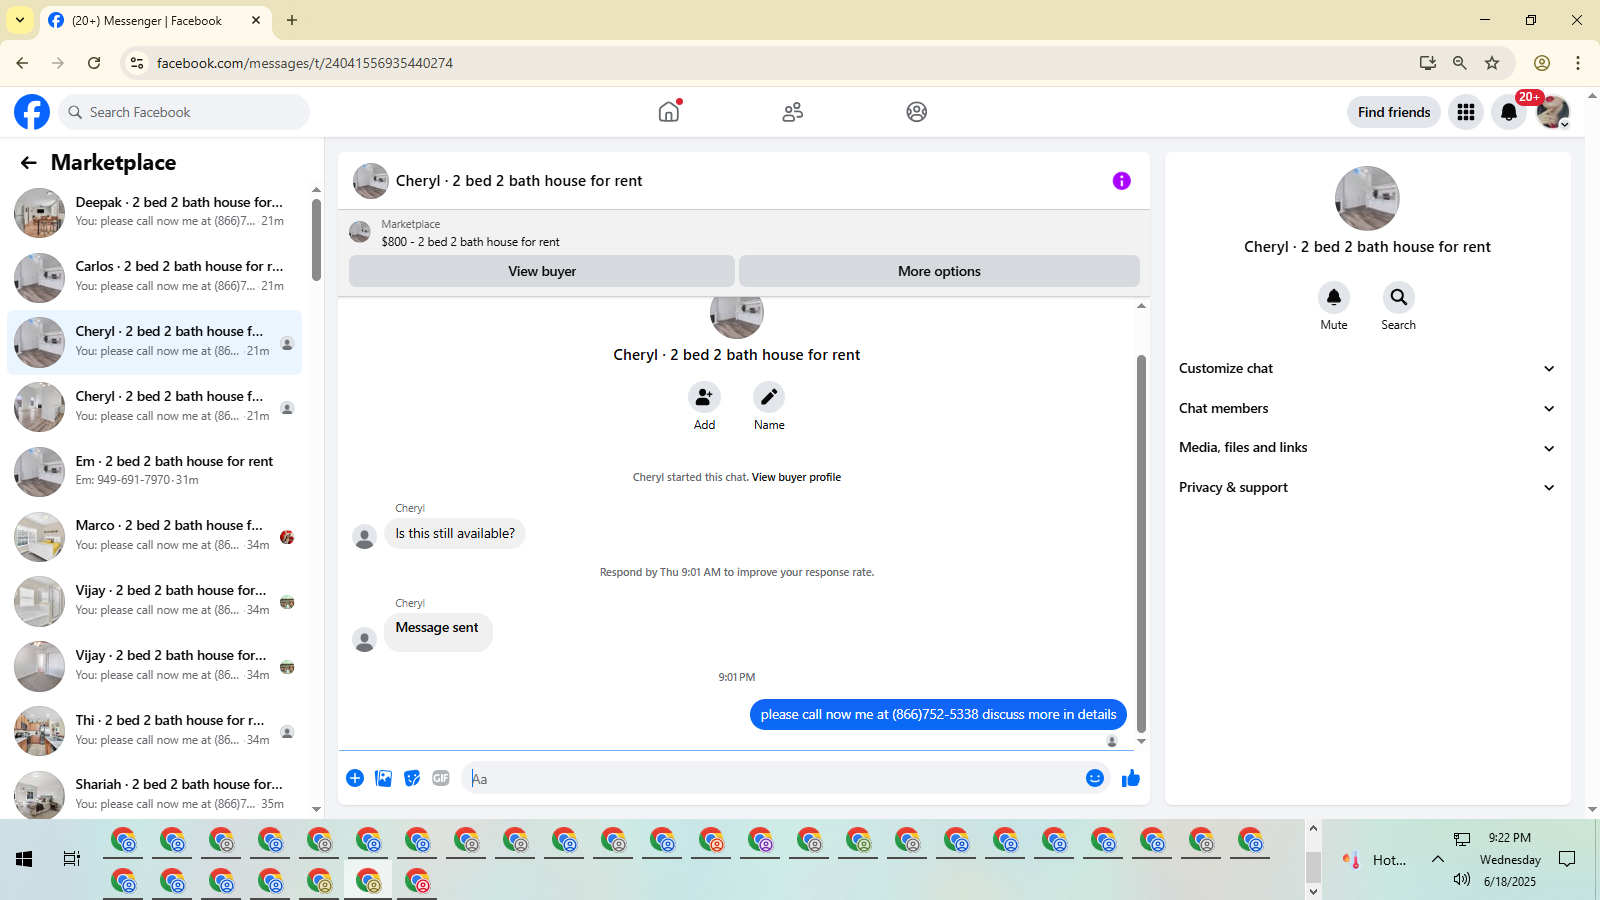Open Em's conversation with phone number
The height and width of the screenshot is (900, 1600).
(155, 471)
